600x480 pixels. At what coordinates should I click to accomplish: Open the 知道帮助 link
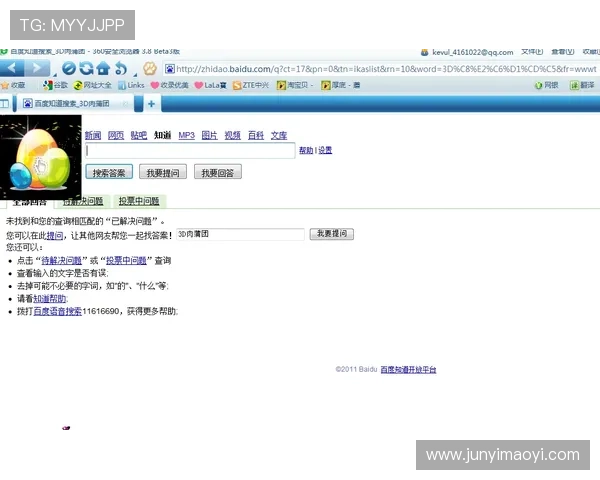tap(50, 299)
